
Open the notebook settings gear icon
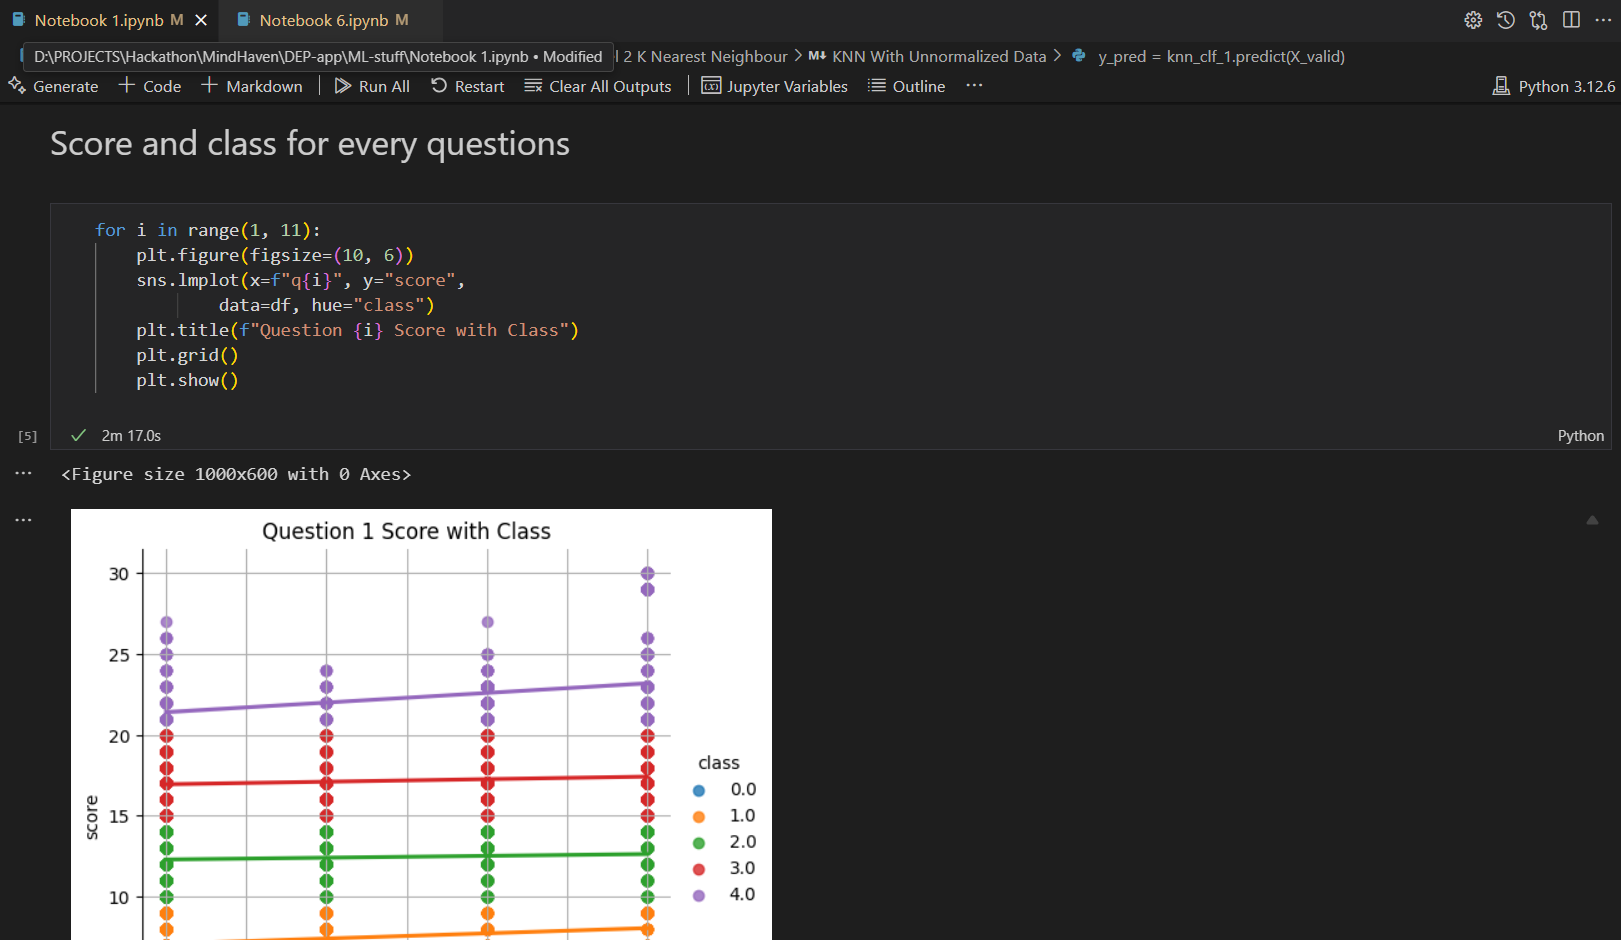(1473, 20)
